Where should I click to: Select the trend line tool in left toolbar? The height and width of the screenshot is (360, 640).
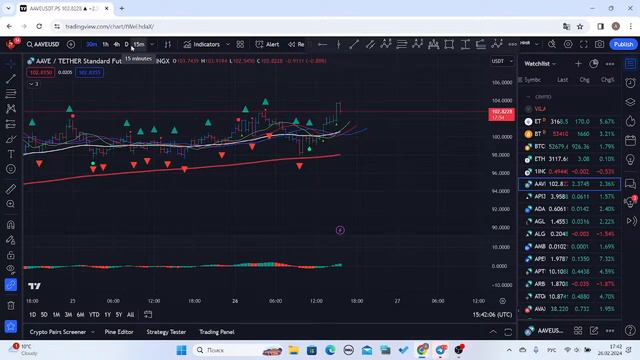click(x=11, y=78)
